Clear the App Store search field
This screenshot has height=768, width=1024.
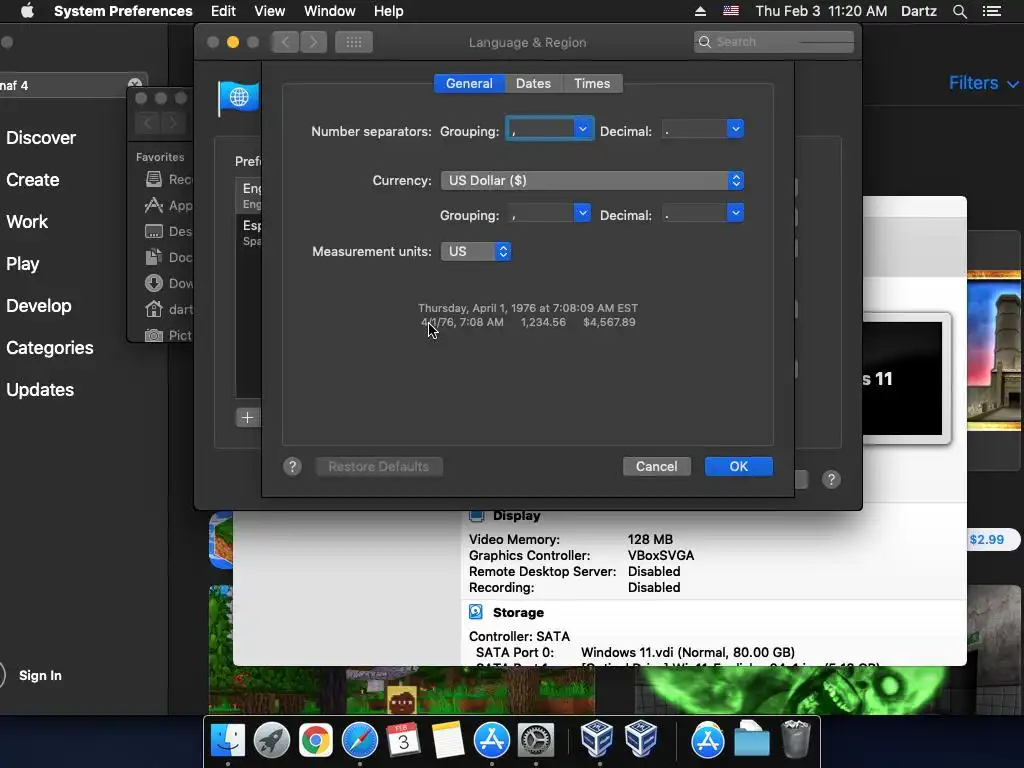135,84
